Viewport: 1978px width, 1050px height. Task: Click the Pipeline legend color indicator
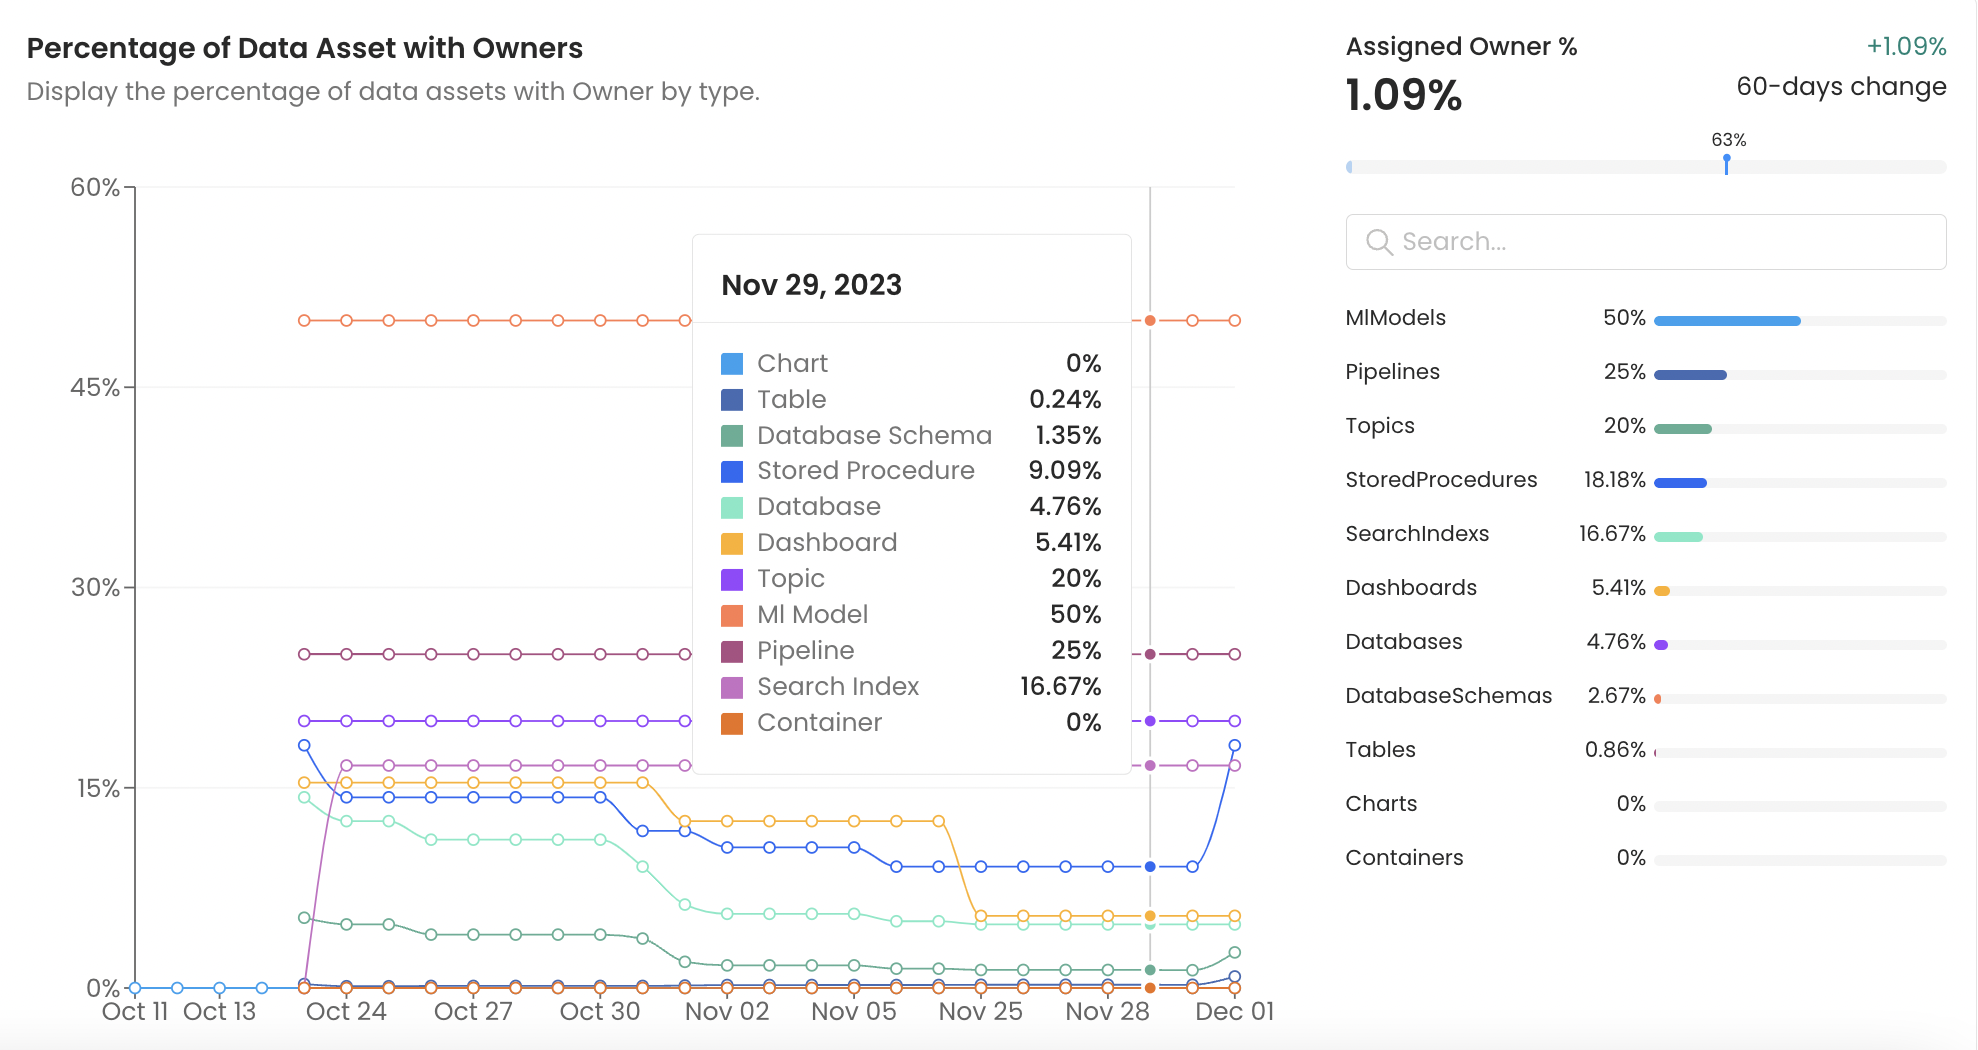[x=734, y=650]
